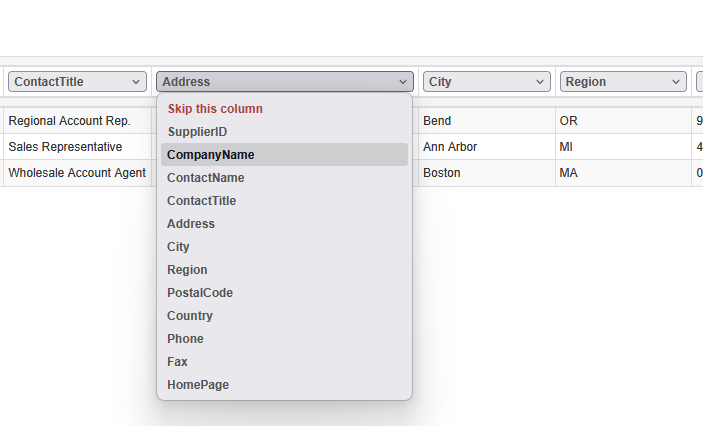Choose Country from the list
This screenshot has width=703, height=426.
[x=189, y=316]
